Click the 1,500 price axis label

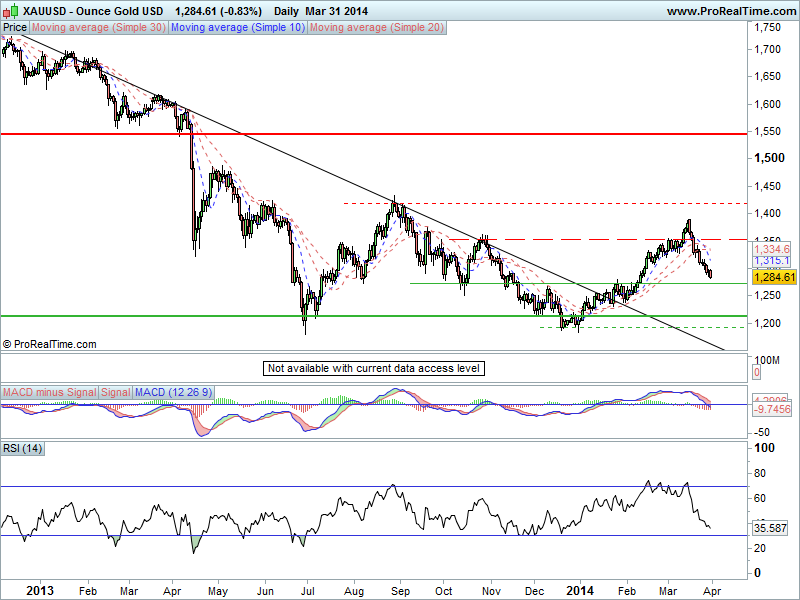tap(769, 158)
